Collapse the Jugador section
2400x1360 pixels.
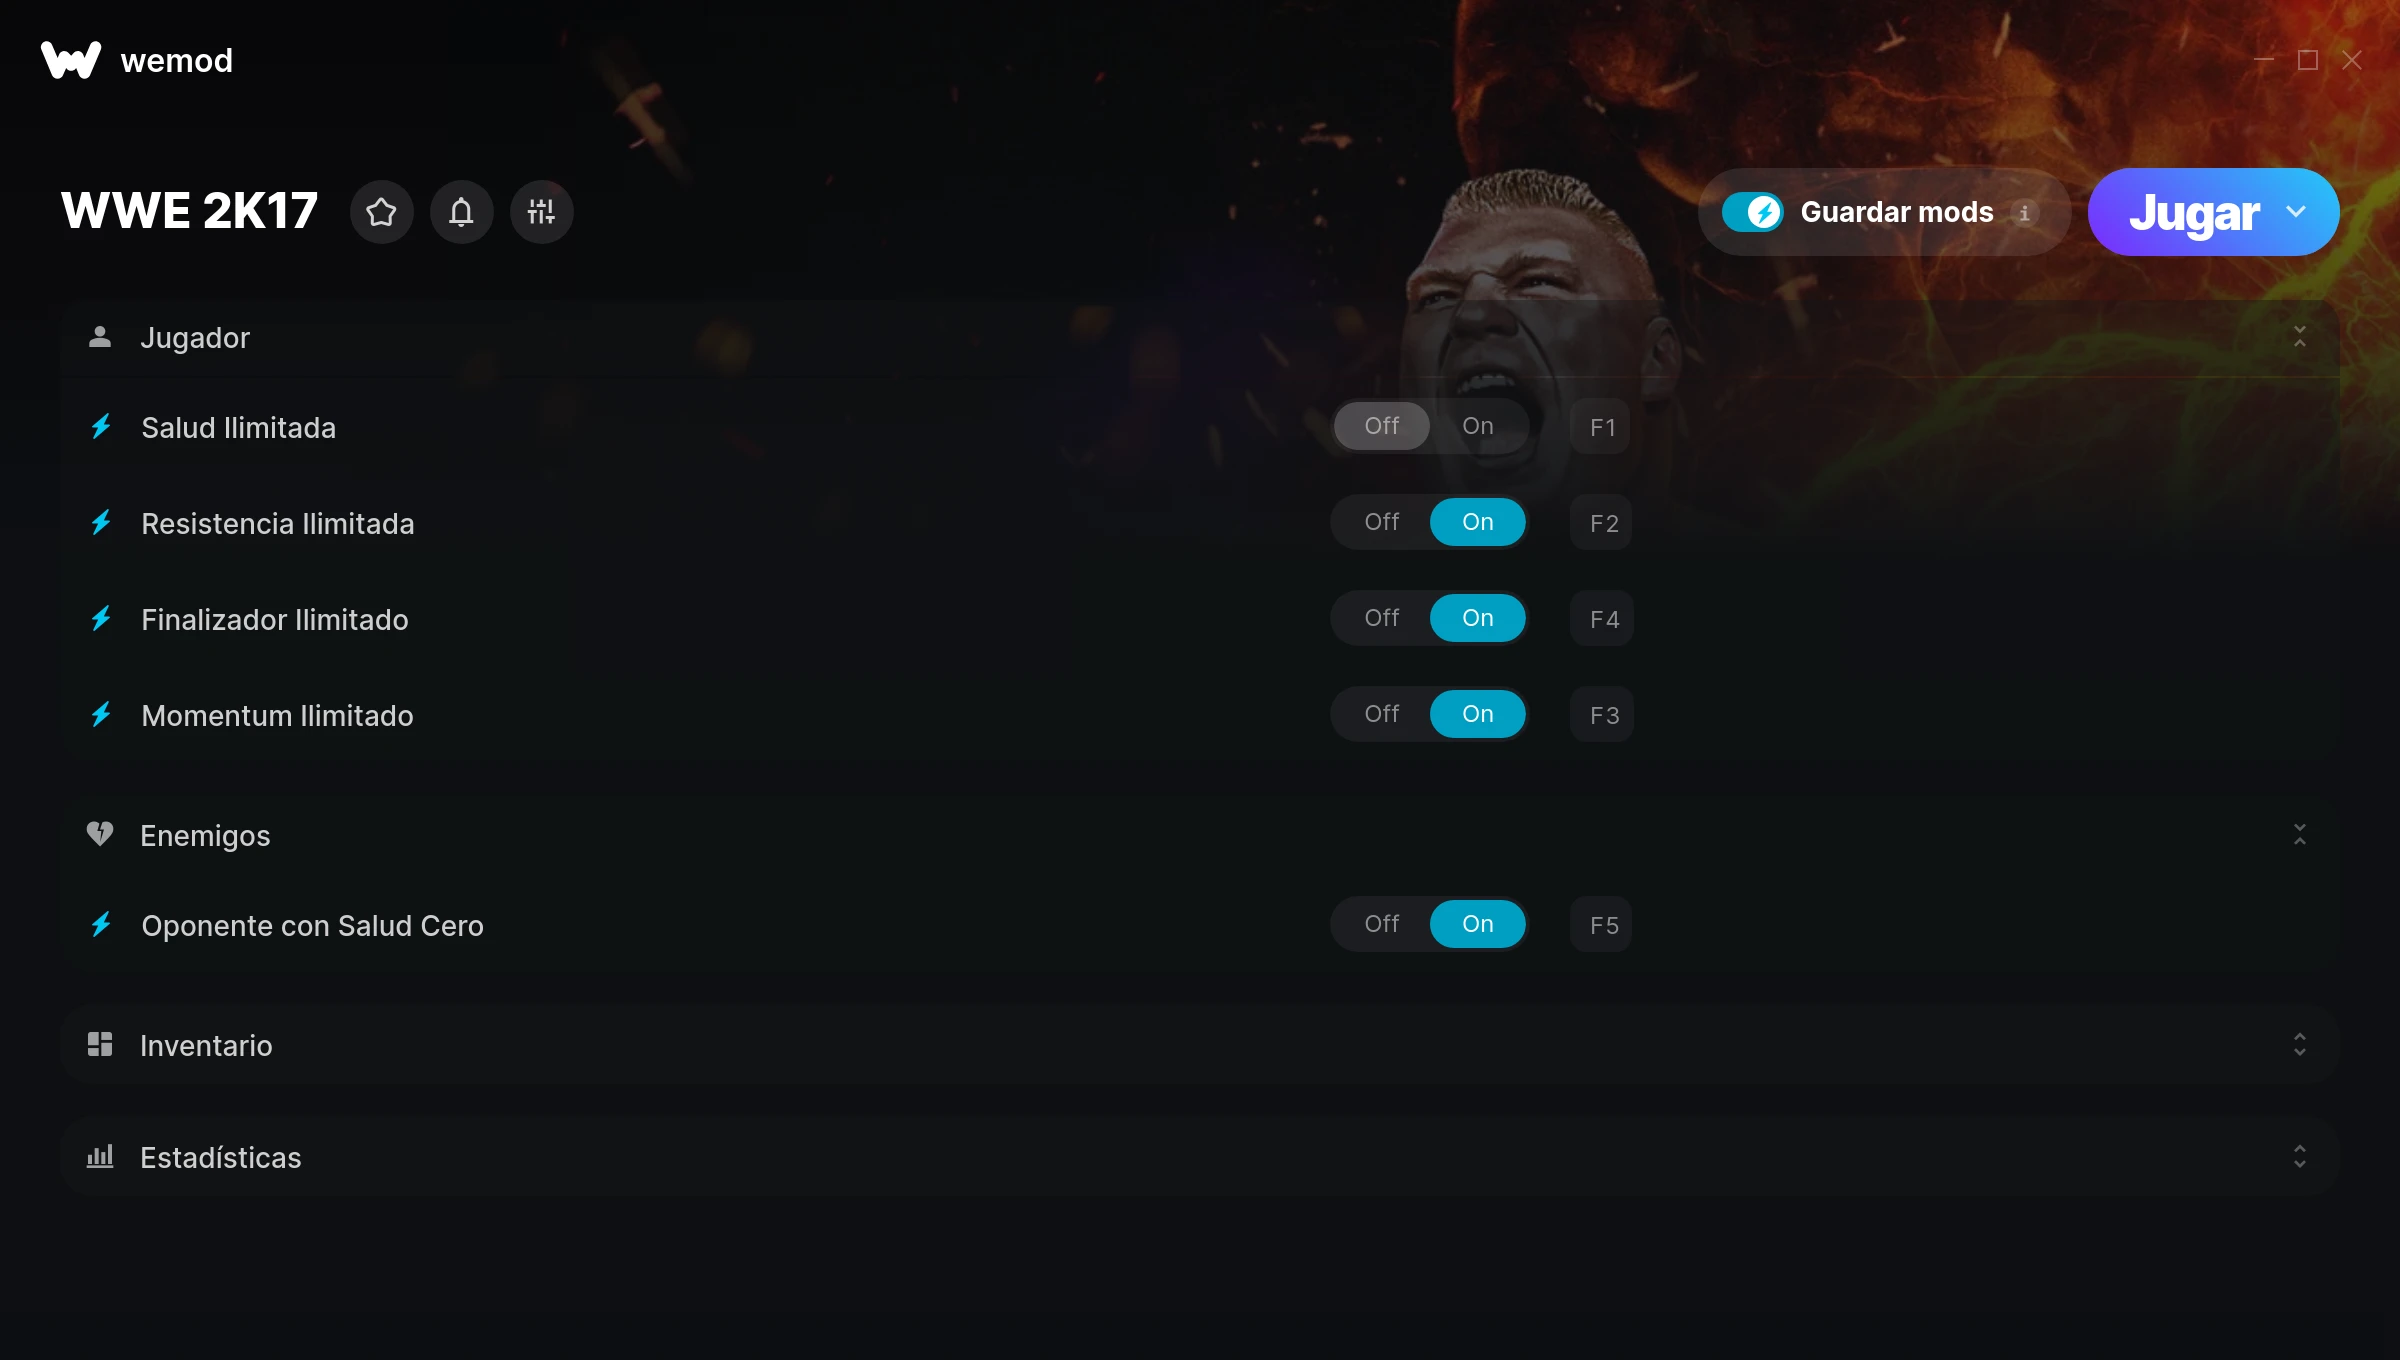(x=2299, y=337)
